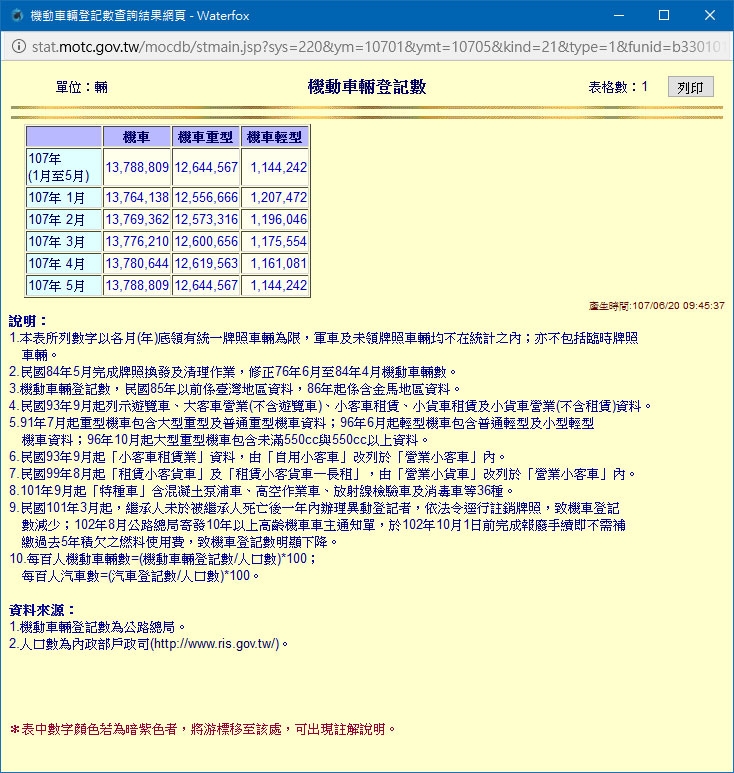Screen dimensions: 734x773
Task: Click the 107年 4月 row label
Action: (64, 263)
